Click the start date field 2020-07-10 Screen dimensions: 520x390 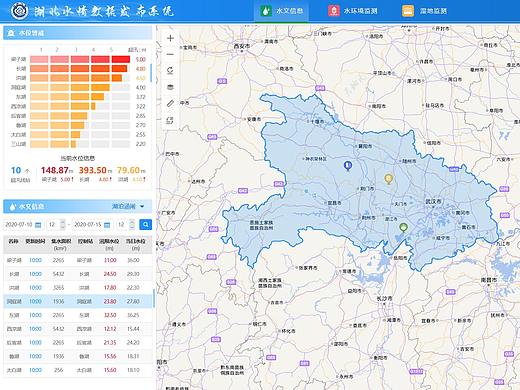click(x=23, y=225)
